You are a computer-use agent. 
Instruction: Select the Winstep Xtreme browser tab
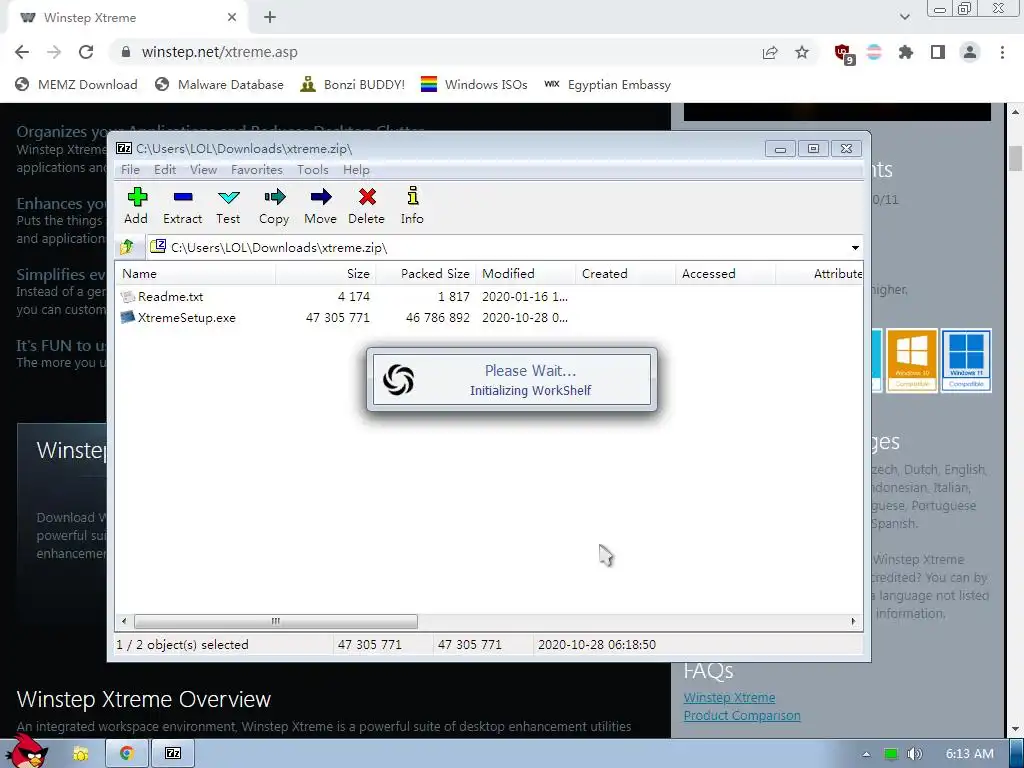(x=127, y=18)
